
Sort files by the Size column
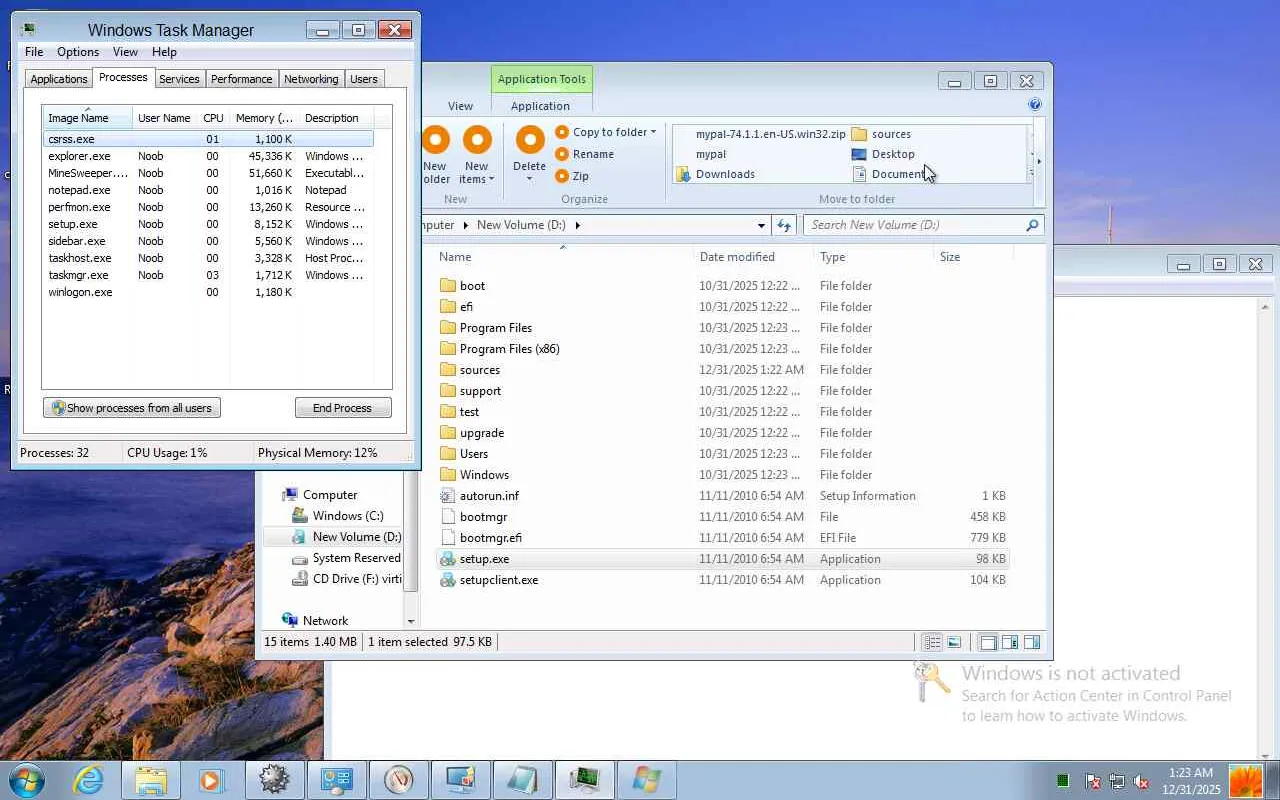click(x=973, y=257)
